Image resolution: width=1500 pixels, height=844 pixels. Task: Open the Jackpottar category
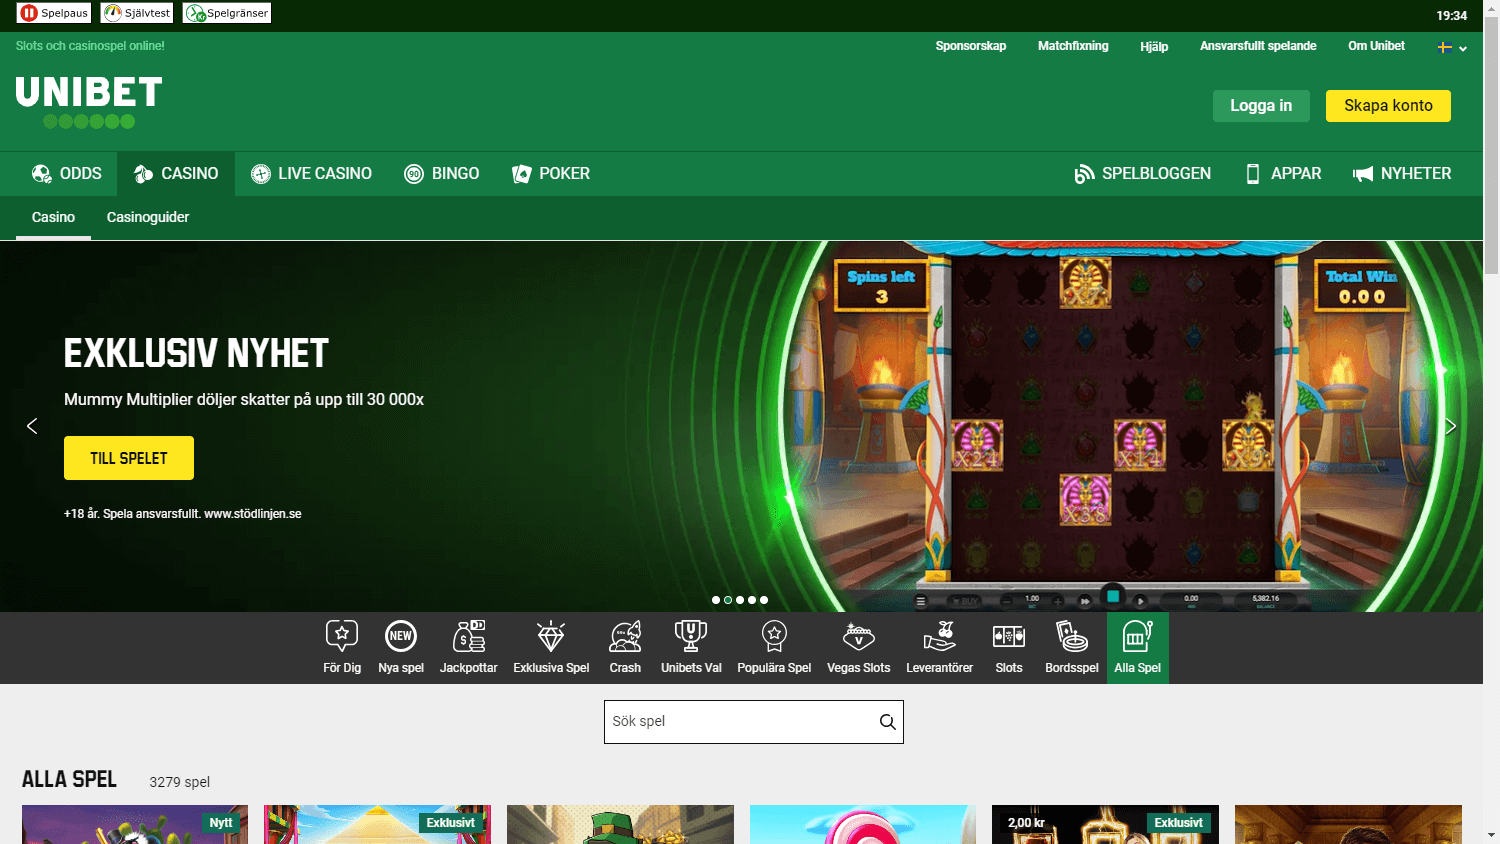coord(469,648)
